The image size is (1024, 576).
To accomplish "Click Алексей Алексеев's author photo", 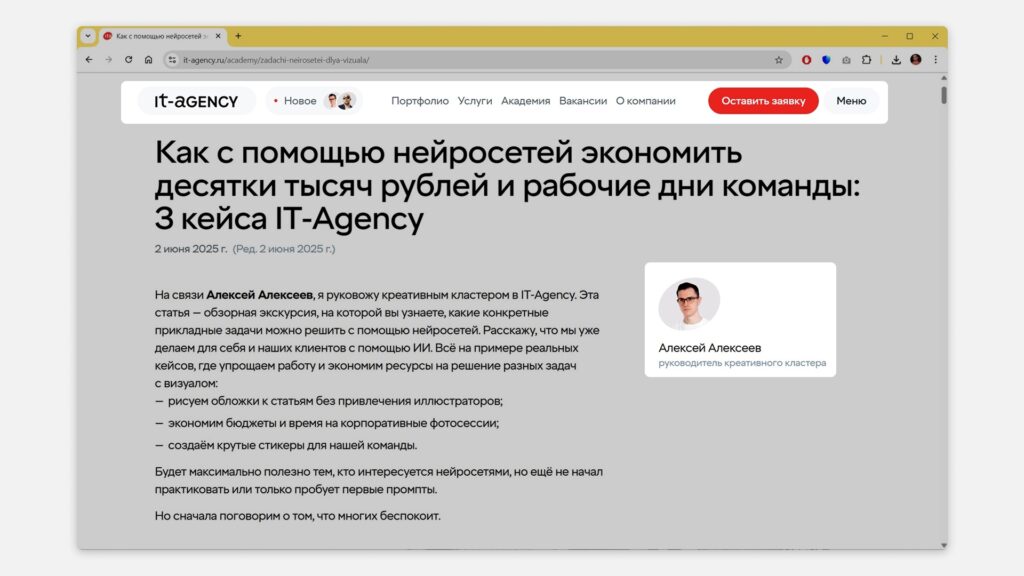I will point(689,304).
